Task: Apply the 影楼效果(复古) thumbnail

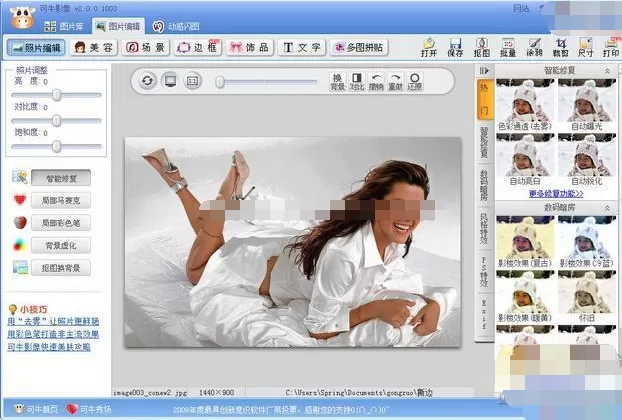Action: click(525, 238)
